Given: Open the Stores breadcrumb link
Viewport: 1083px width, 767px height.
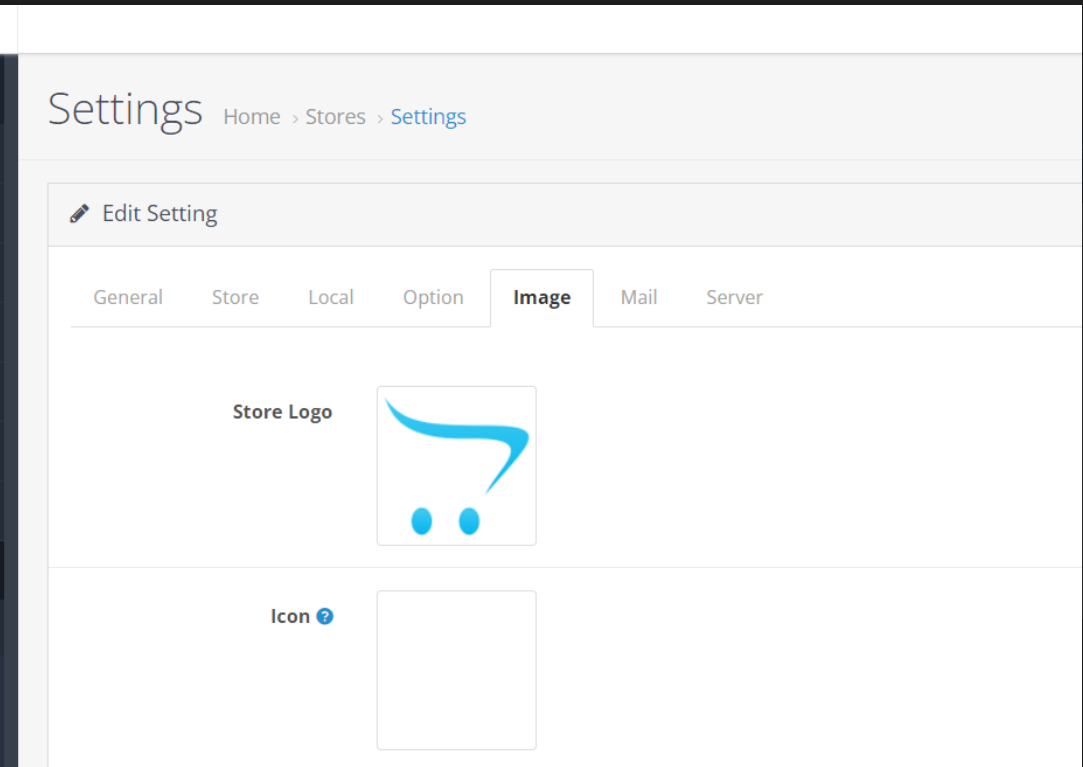Looking at the screenshot, I should point(336,117).
